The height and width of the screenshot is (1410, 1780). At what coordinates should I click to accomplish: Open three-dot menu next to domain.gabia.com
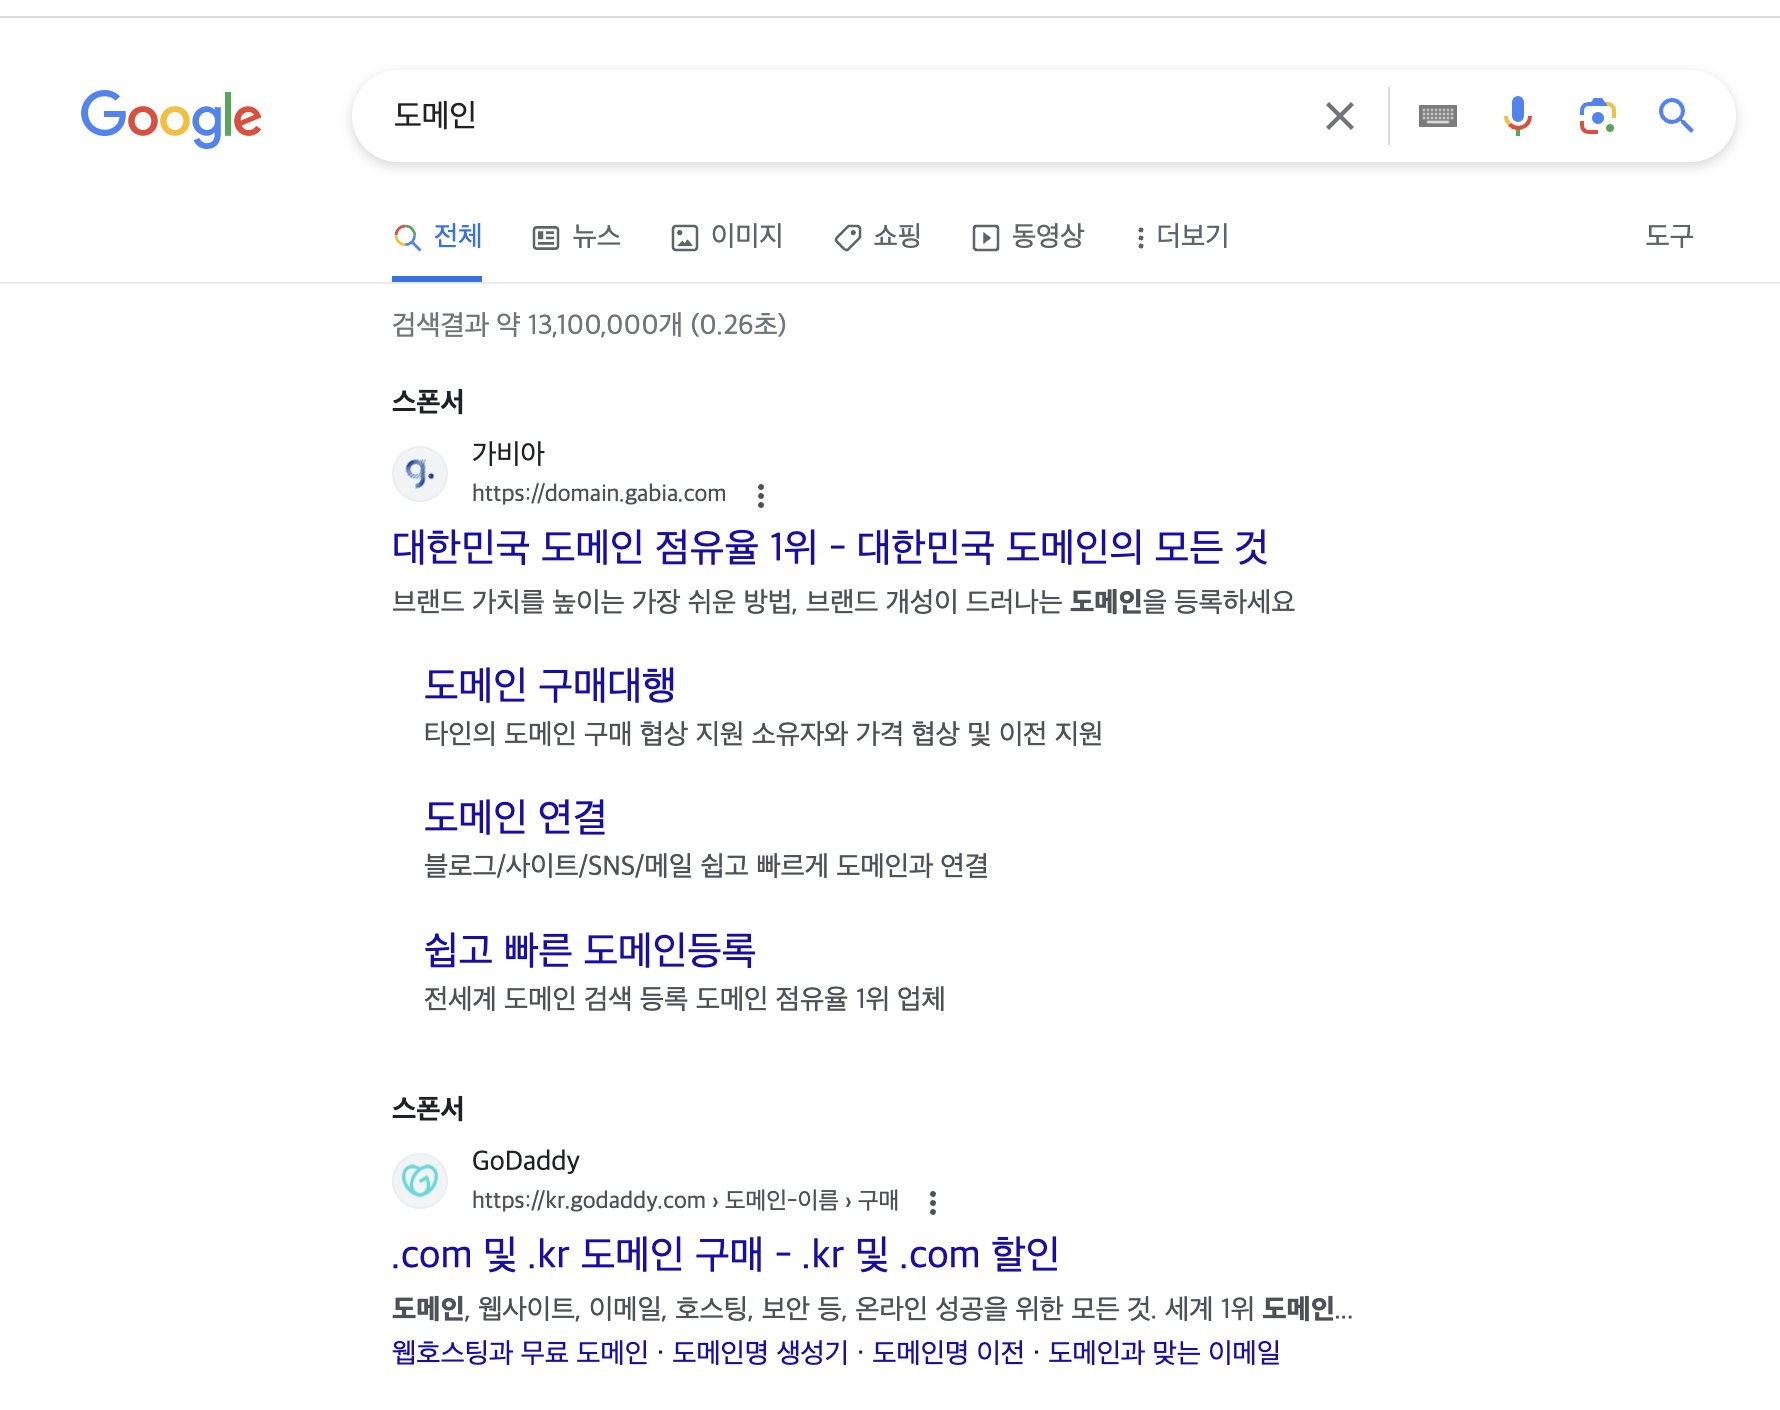(x=761, y=495)
